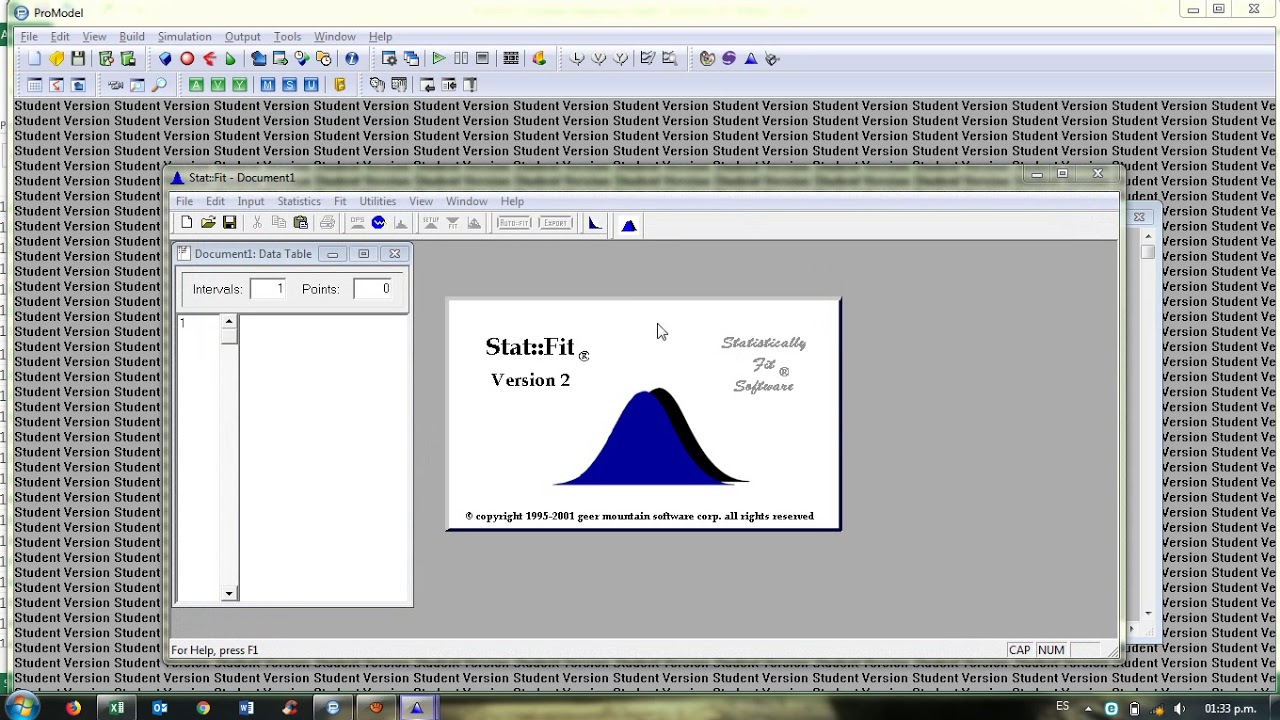Open the Stat::Fit Statistics menu

coord(299,201)
